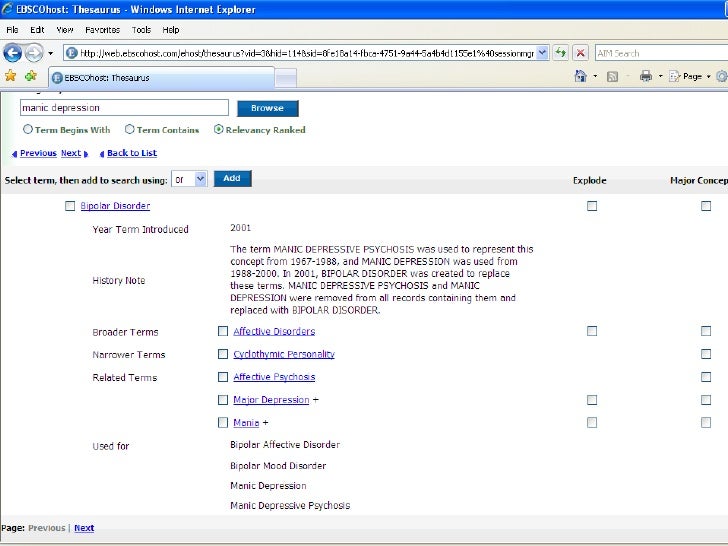The width and height of the screenshot is (728, 546).
Task: Click the Home icon in command bar
Action: pos(580,76)
